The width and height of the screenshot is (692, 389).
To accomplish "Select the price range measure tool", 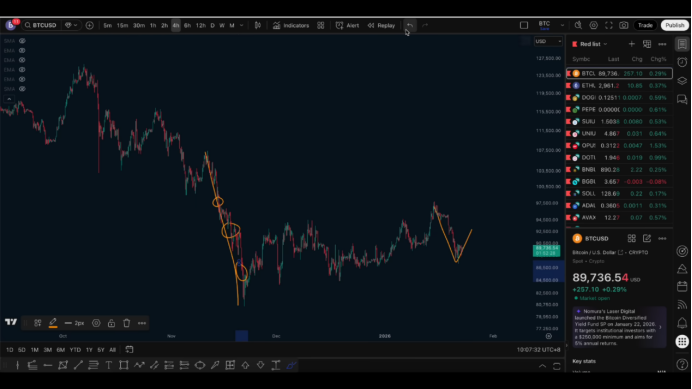I will (276, 365).
